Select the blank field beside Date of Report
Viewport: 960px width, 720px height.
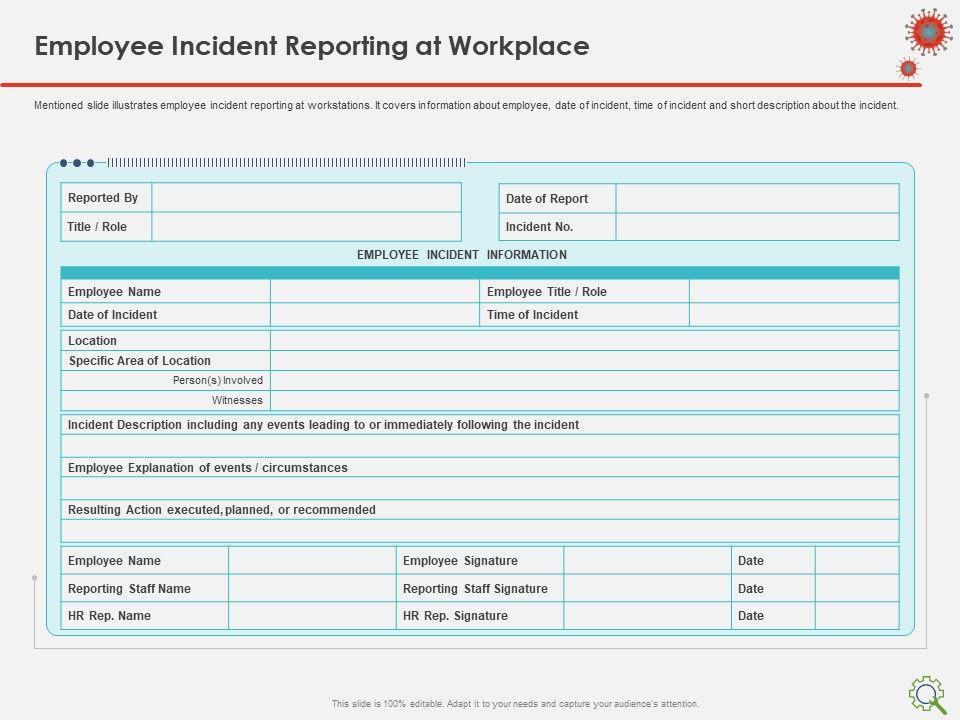[757, 199]
